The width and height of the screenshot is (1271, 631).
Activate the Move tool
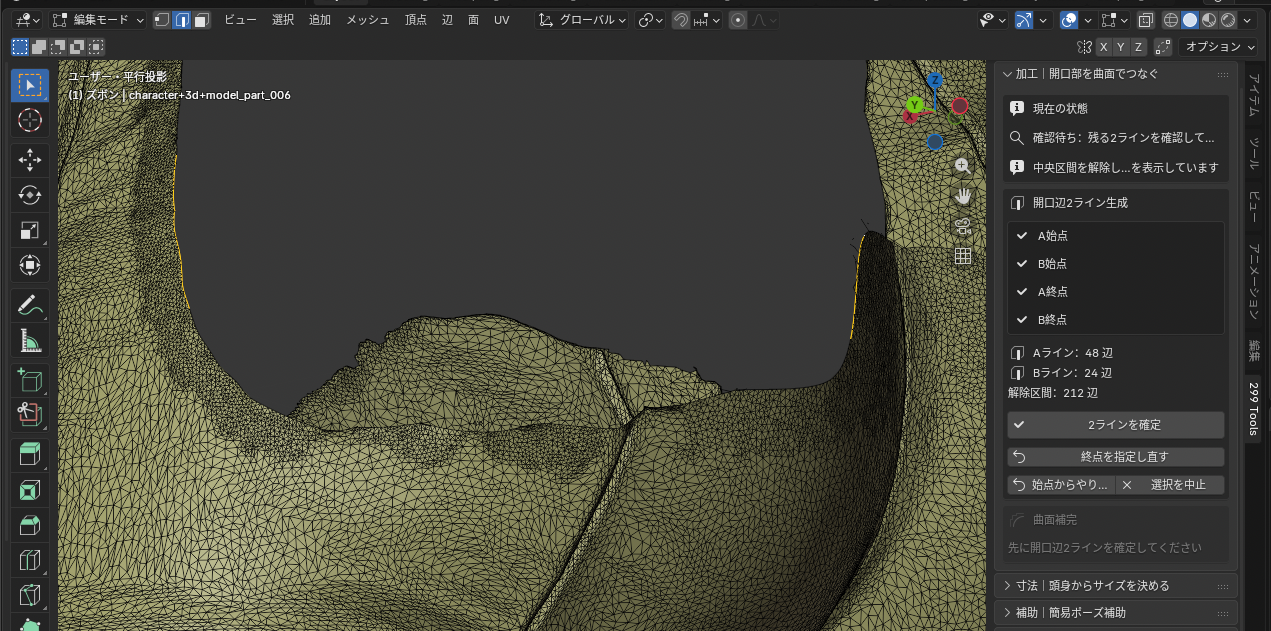[x=30, y=159]
